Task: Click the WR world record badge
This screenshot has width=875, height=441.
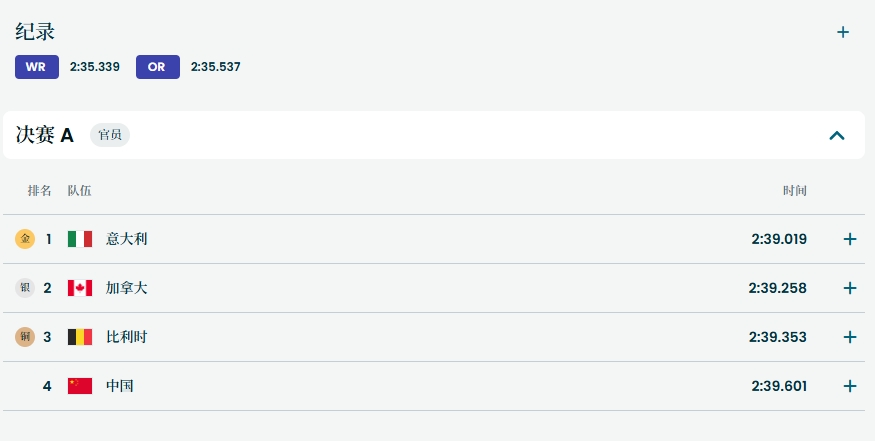Action: click(36, 67)
